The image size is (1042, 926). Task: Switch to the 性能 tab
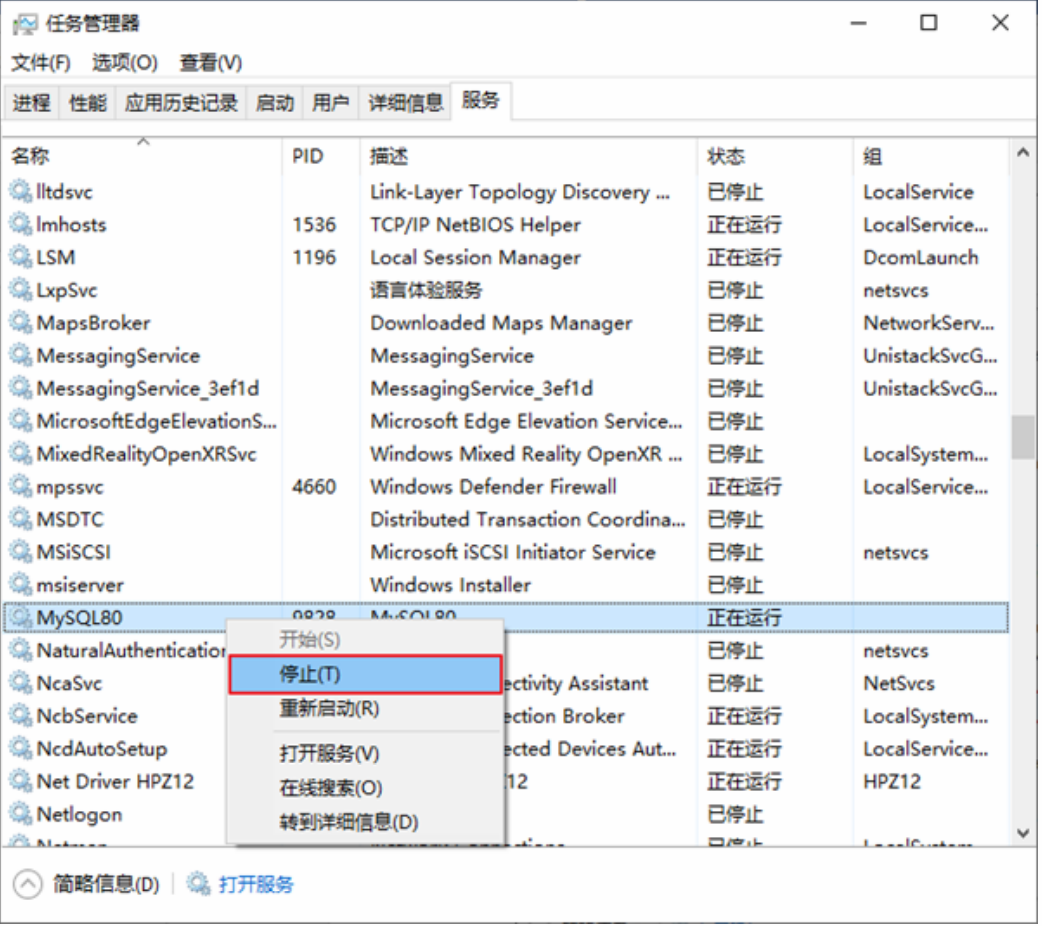[x=88, y=103]
